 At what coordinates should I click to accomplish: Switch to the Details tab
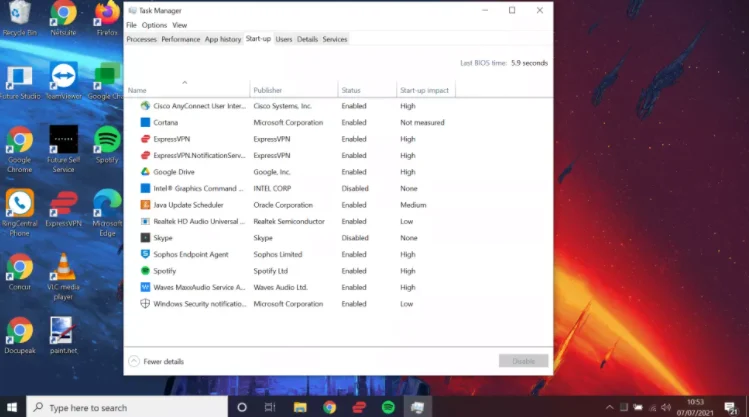(x=307, y=39)
